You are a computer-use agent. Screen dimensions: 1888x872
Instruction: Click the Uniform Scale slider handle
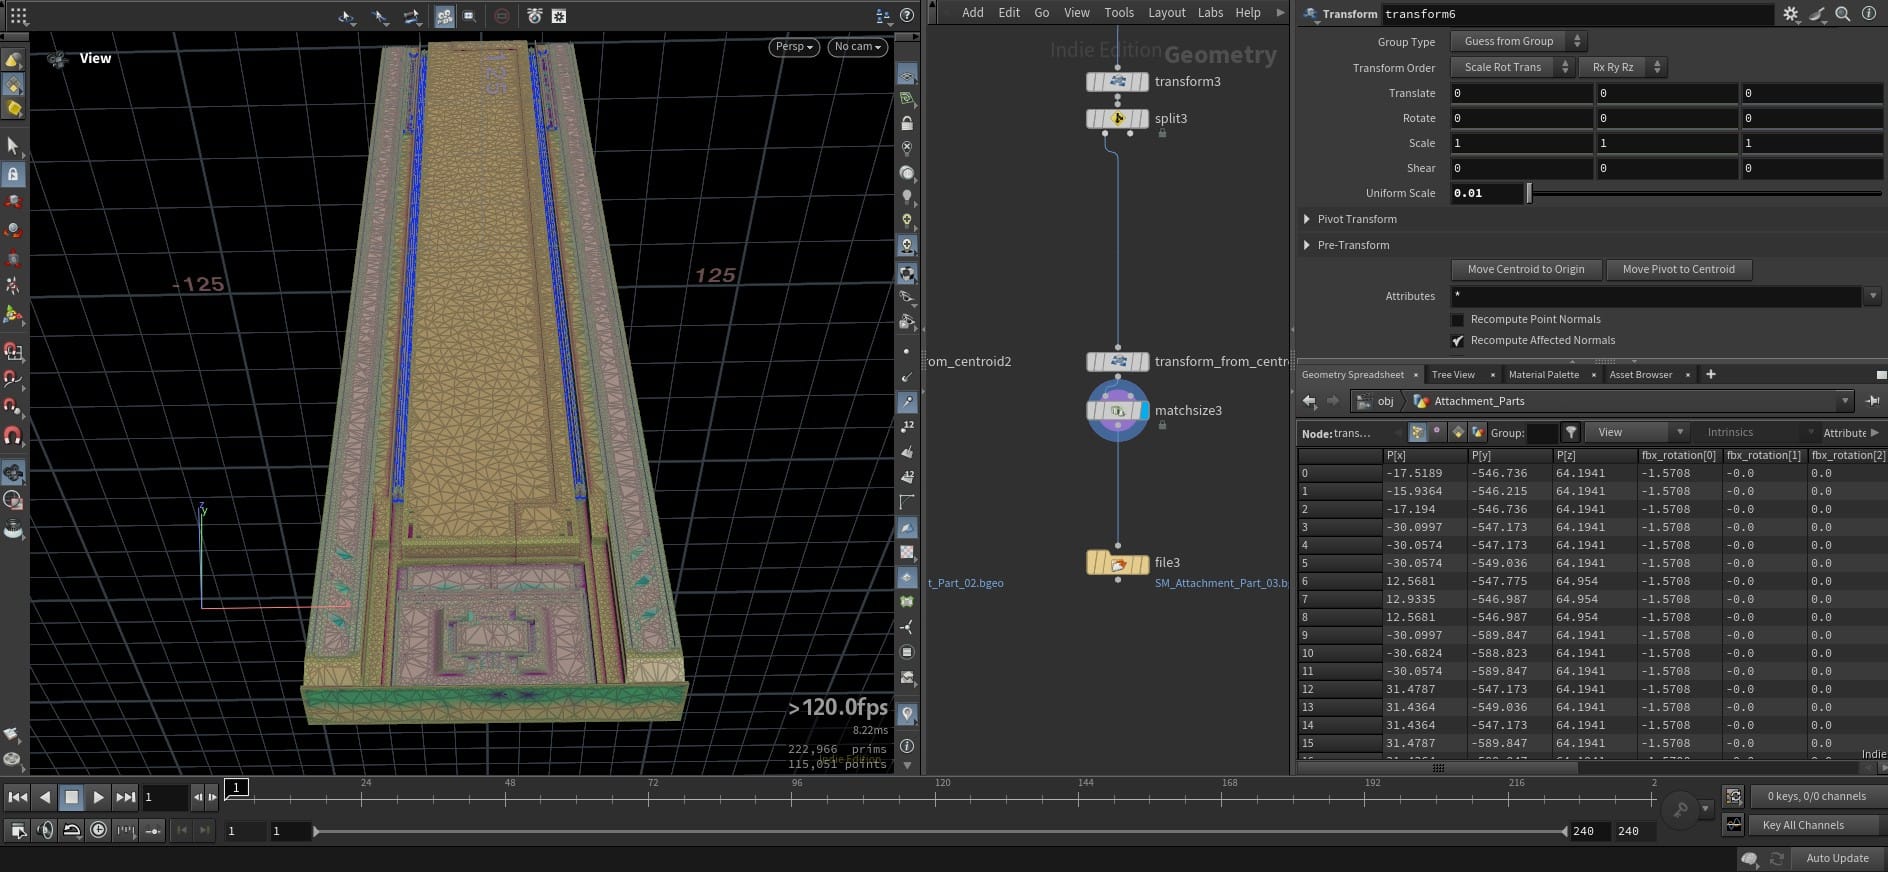[x=1528, y=194]
